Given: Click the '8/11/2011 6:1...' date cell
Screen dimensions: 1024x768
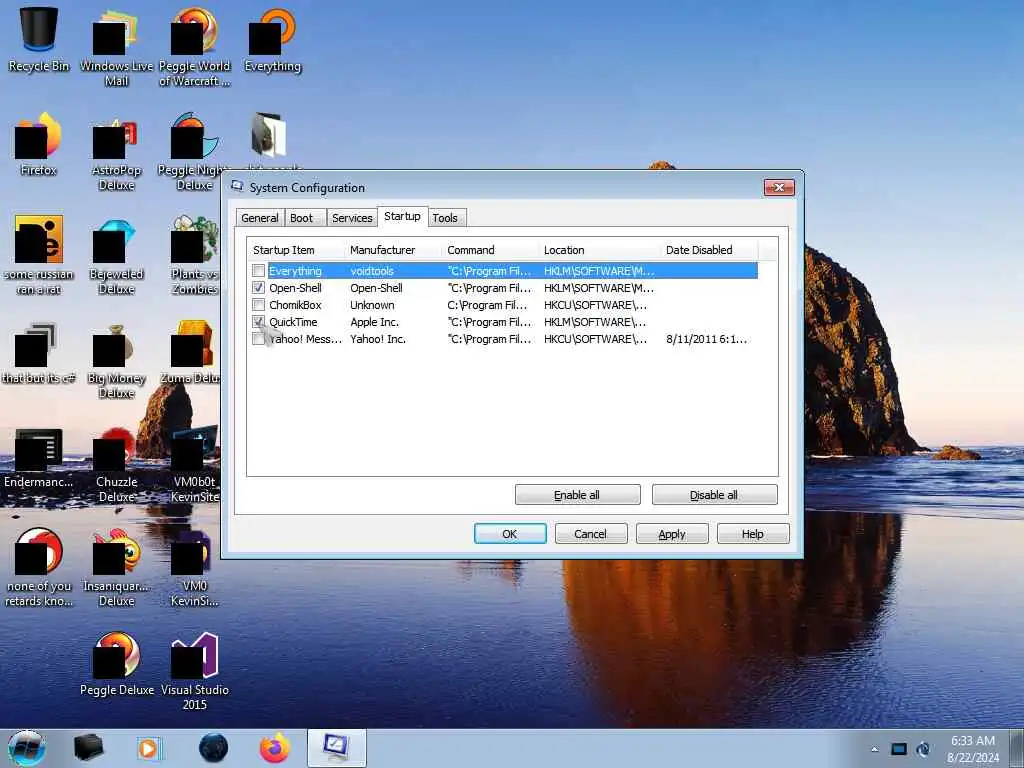Looking at the screenshot, I should click(706, 338).
